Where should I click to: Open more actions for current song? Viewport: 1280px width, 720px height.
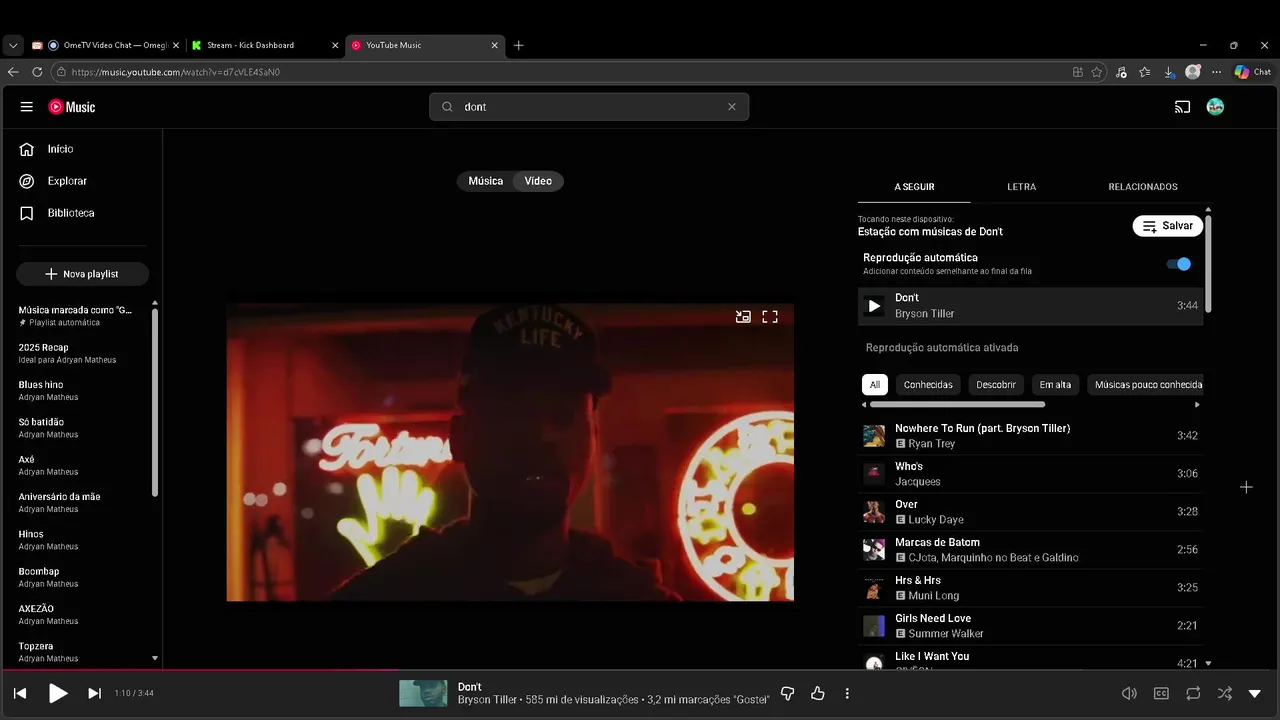click(x=847, y=693)
